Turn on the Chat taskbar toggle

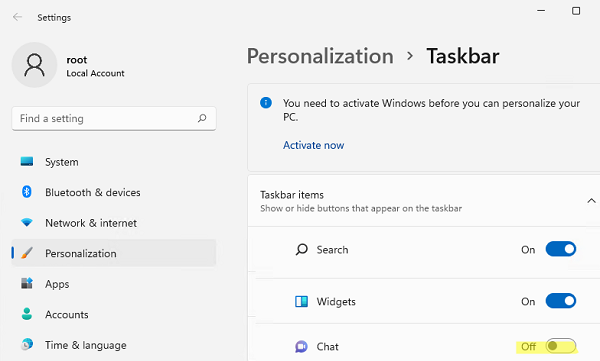click(561, 346)
